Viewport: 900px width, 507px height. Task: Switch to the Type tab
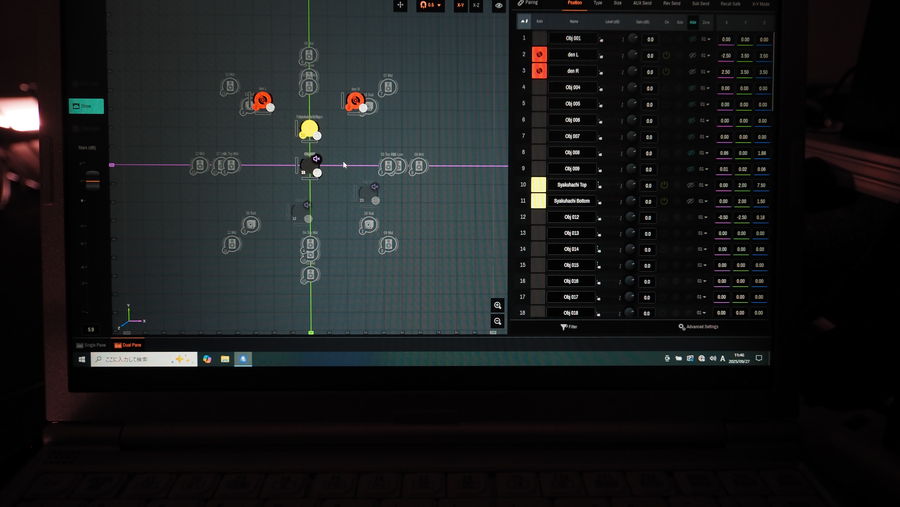[598, 4]
